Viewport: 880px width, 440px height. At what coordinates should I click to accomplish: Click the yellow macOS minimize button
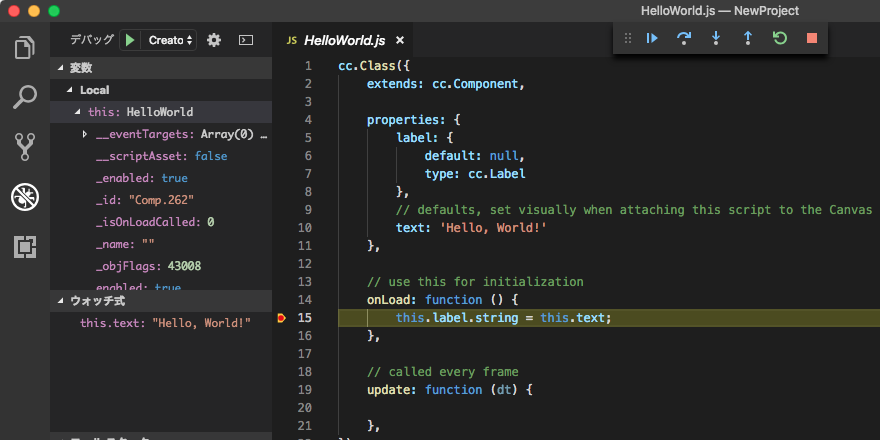pos(34,11)
